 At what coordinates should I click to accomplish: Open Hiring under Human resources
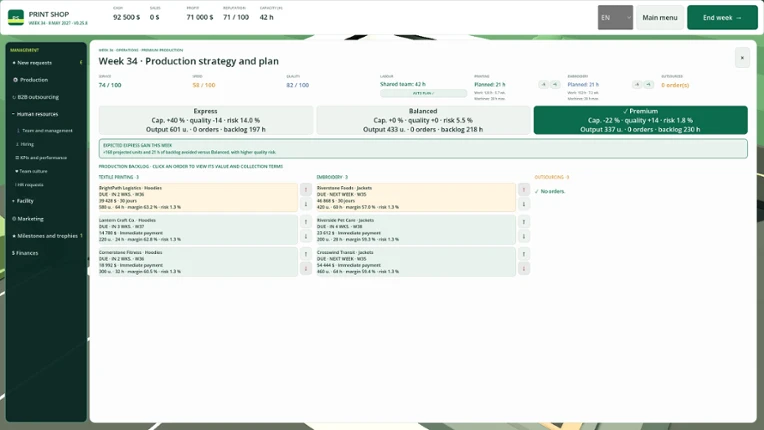pyautogui.click(x=25, y=144)
